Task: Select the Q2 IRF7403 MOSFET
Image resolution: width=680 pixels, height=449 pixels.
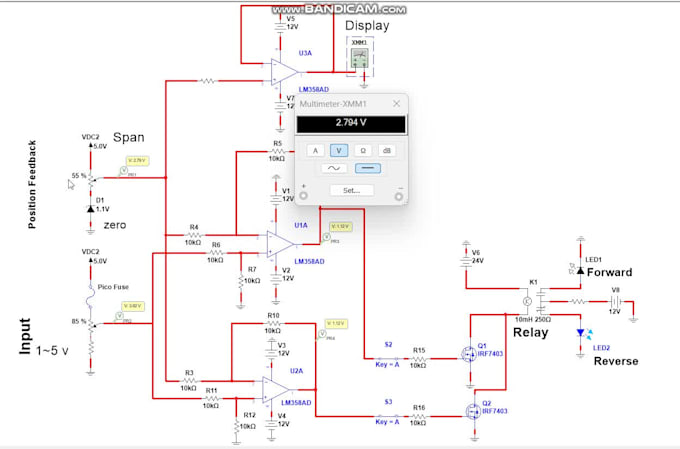Action: coord(474,410)
